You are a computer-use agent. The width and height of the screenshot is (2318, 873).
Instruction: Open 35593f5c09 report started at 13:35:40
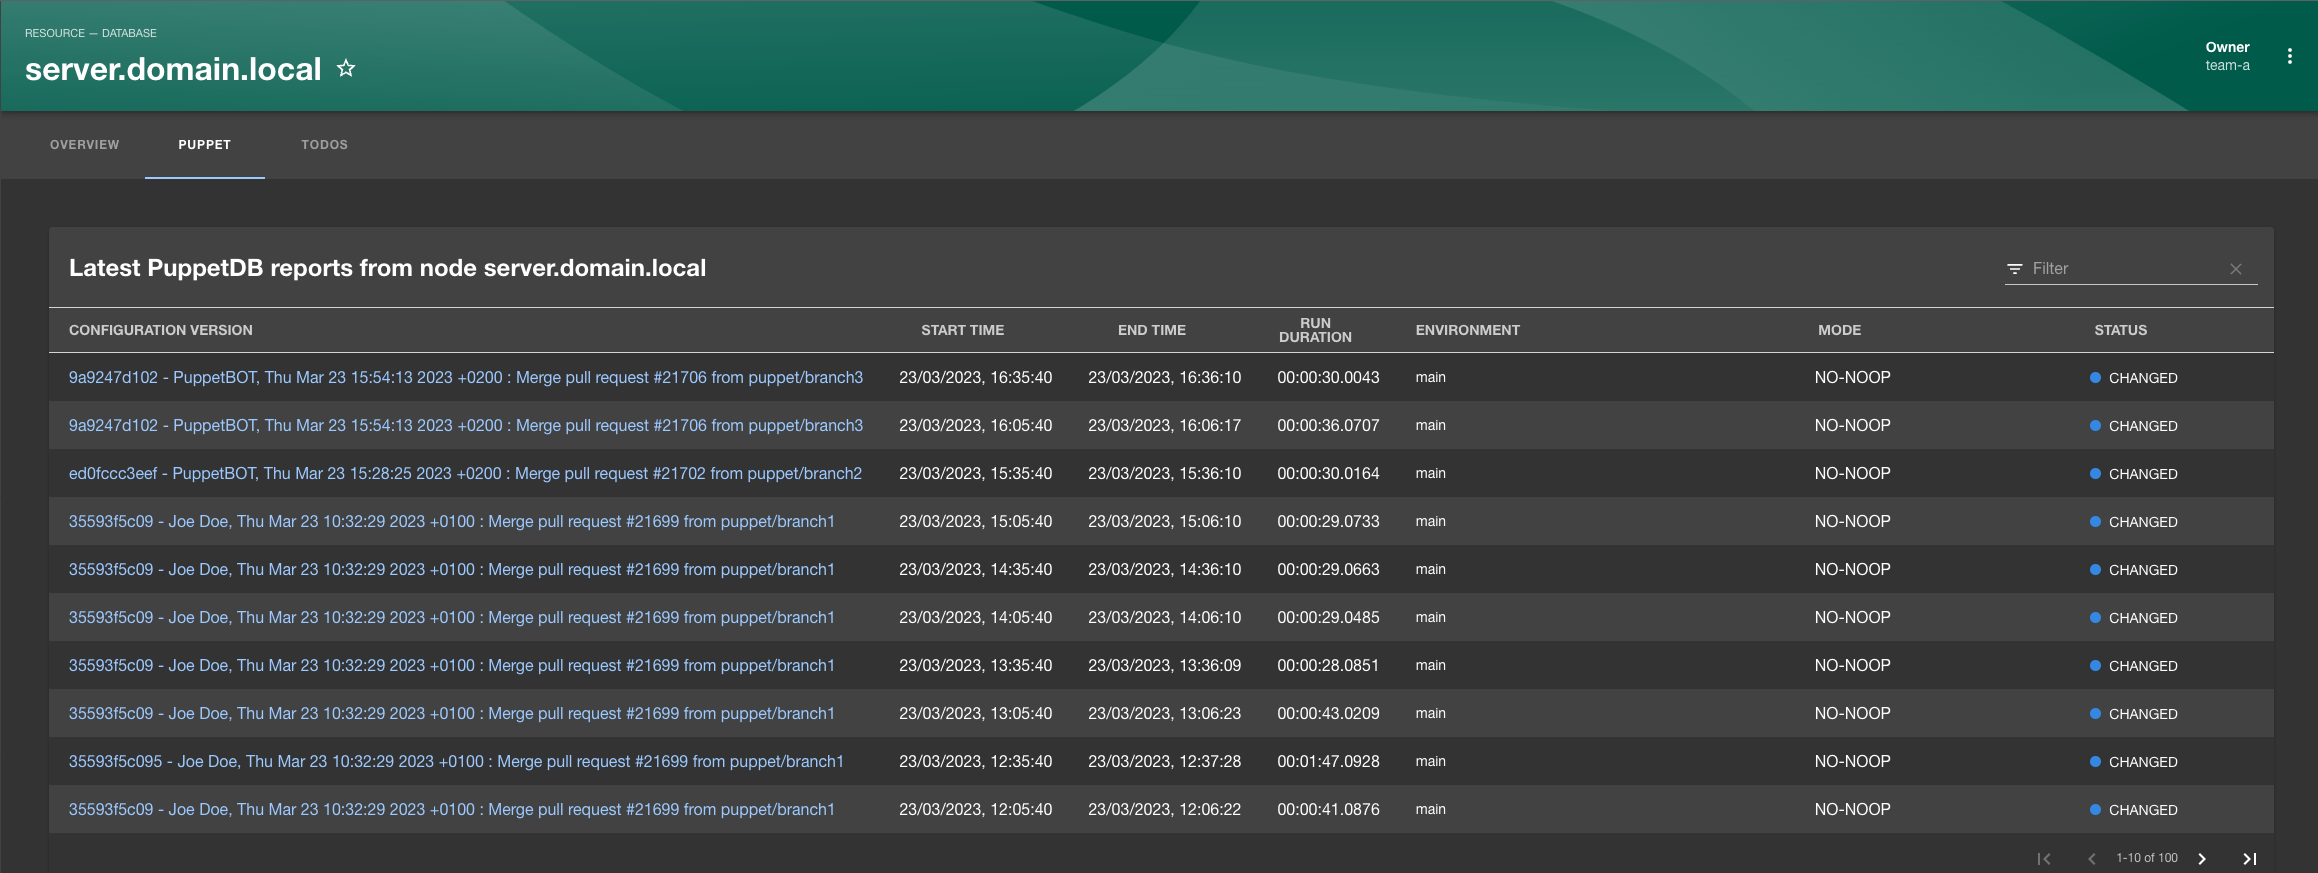click(x=452, y=665)
